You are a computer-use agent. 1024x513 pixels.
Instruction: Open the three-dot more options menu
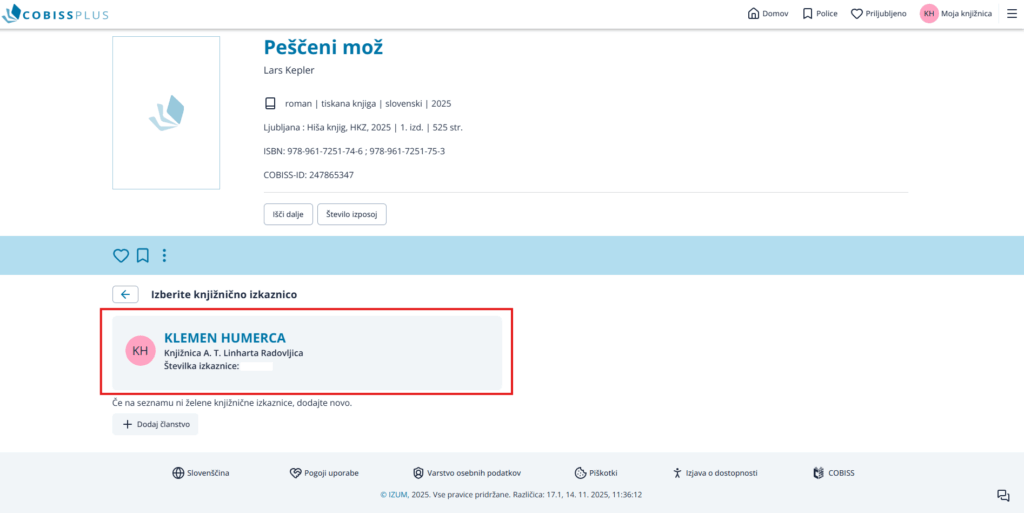coord(165,255)
